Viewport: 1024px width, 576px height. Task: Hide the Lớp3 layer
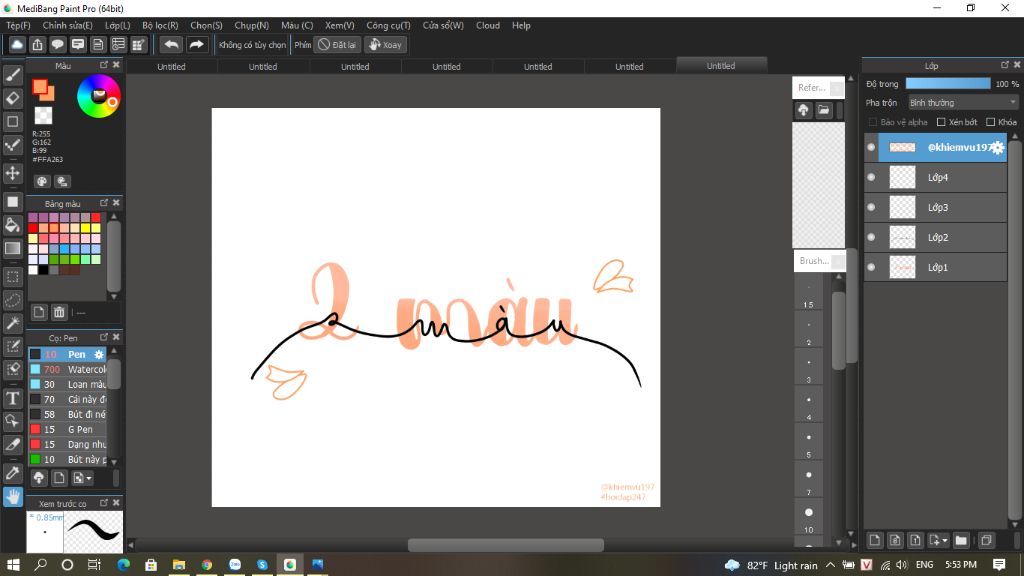(871, 207)
